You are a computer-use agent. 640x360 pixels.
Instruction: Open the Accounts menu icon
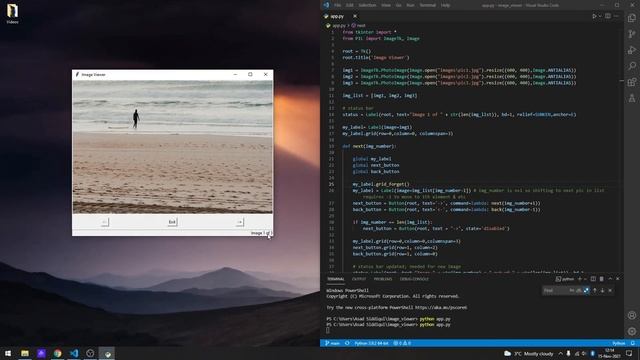click(632, 315)
